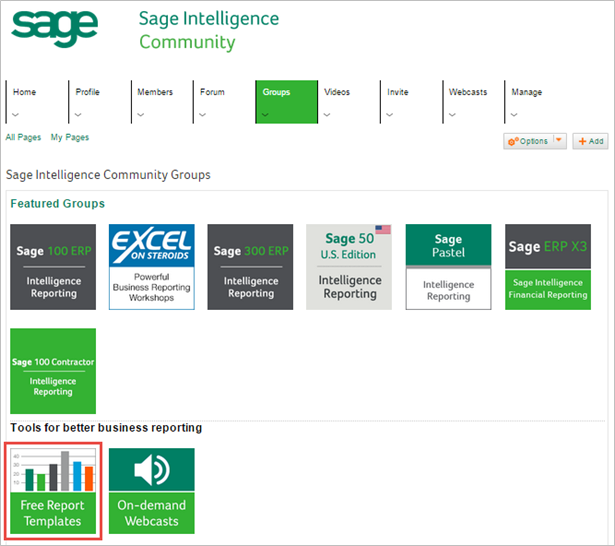Expand the chevron under Members
The width and height of the screenshot is (615, 546).
click(x=140, y=115)
